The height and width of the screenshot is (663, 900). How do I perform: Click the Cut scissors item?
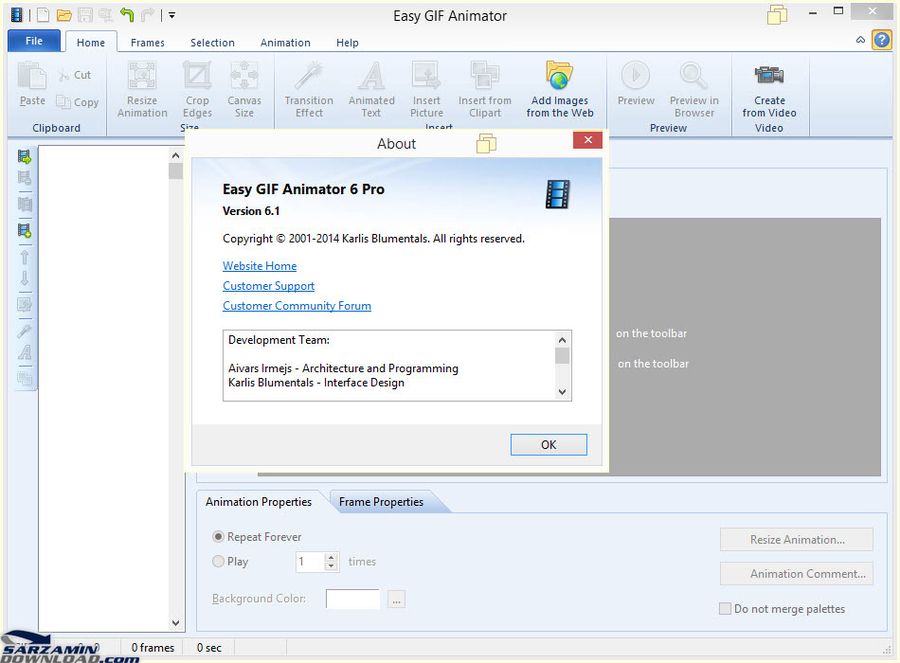(x=75, y=75)
